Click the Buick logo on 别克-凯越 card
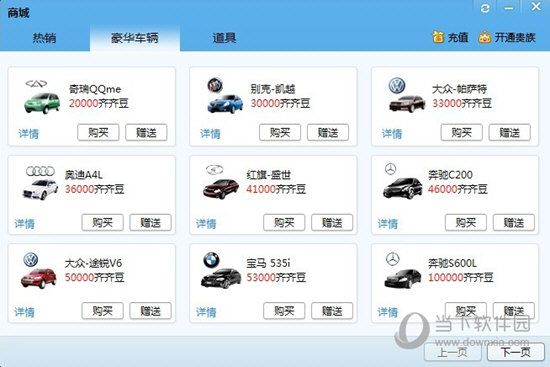The height and width of the screenshot is (367, 550). point(215,85)
